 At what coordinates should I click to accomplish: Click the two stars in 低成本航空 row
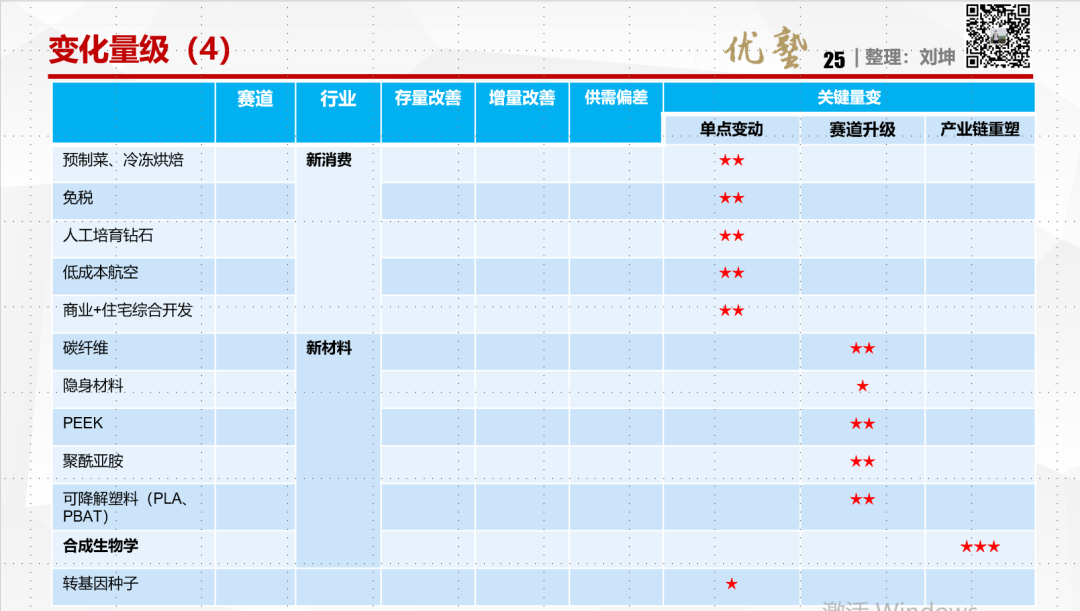pyautogui.click(x=731, y=273)
